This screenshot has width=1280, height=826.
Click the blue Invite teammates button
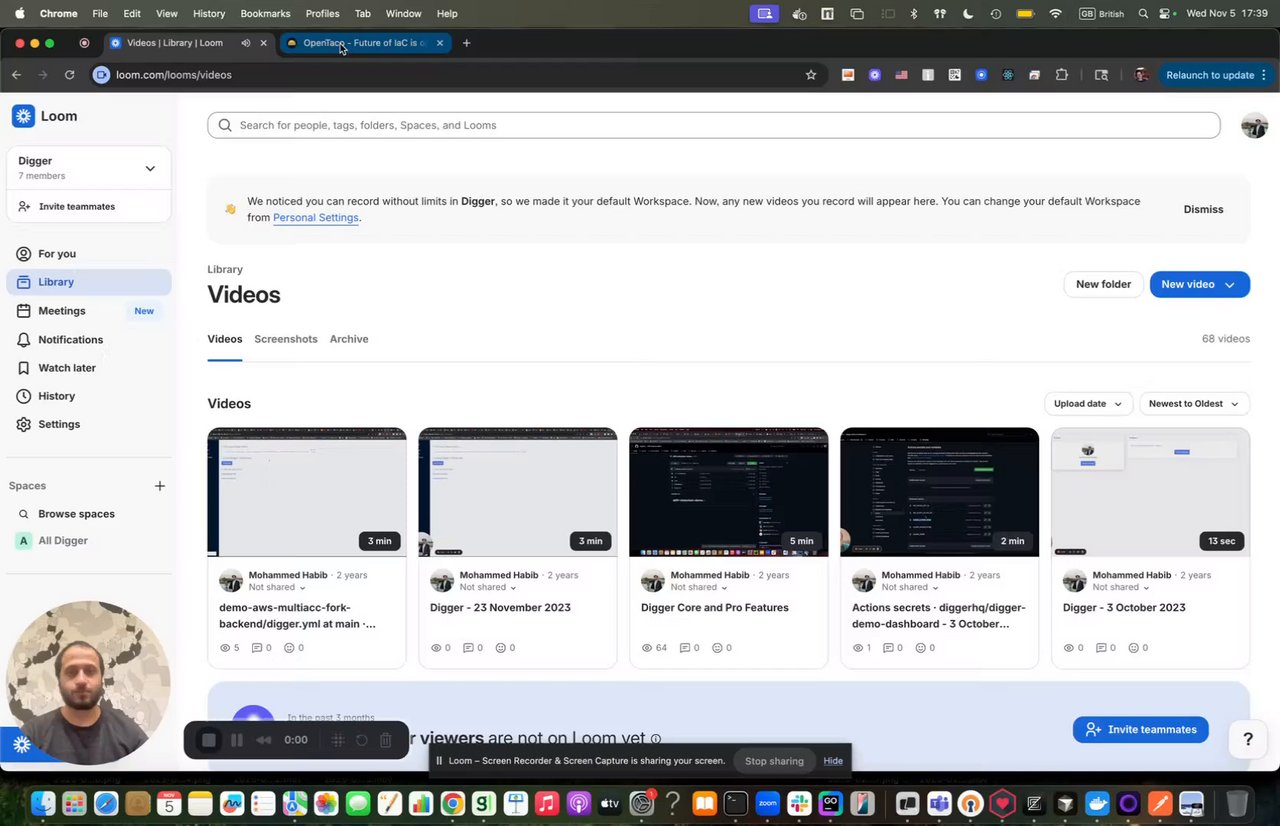[1141, 729]
